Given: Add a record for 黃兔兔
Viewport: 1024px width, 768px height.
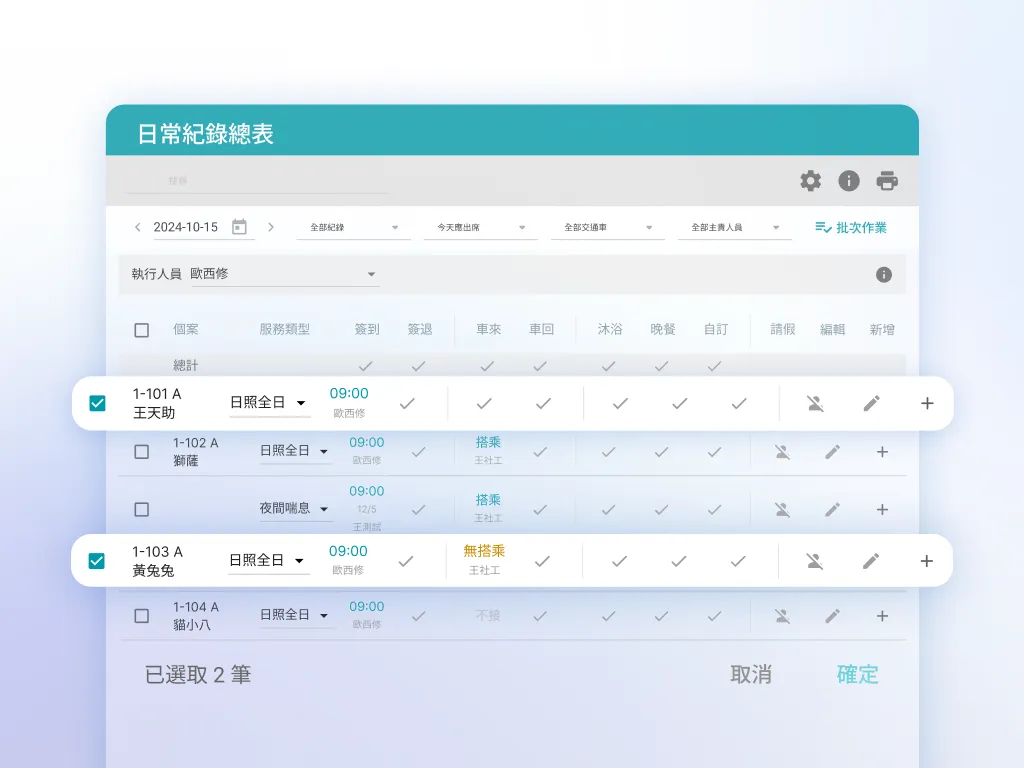Looking at the screenshot, I should click(x=926, y=561).
